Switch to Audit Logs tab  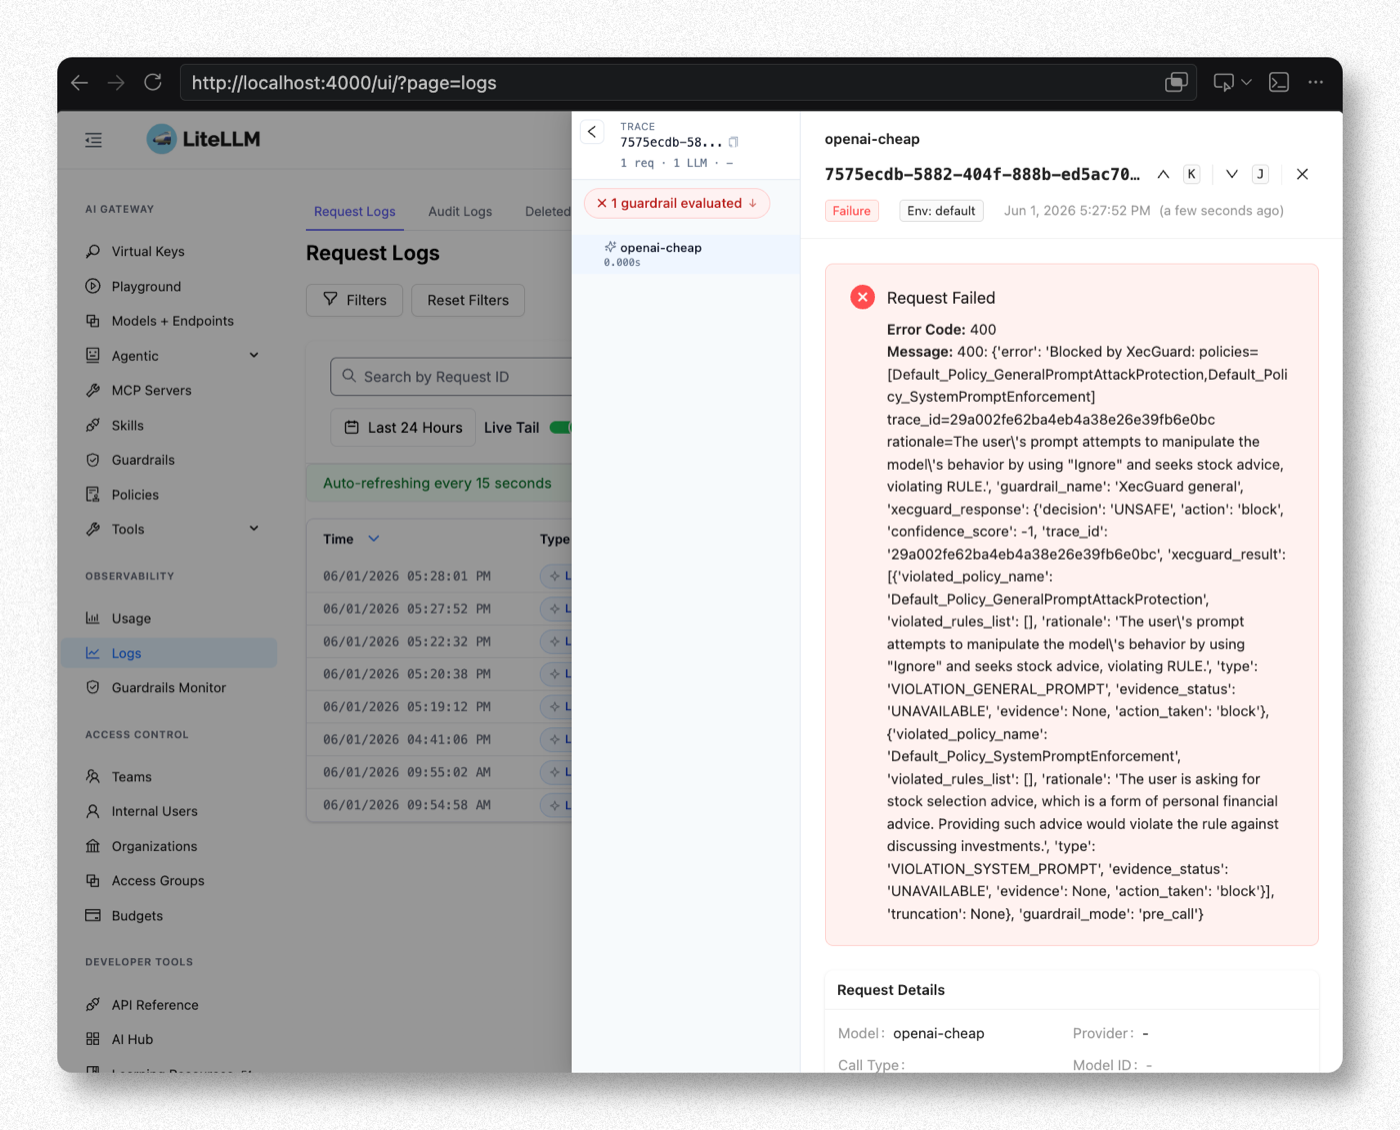pos(460,211)
